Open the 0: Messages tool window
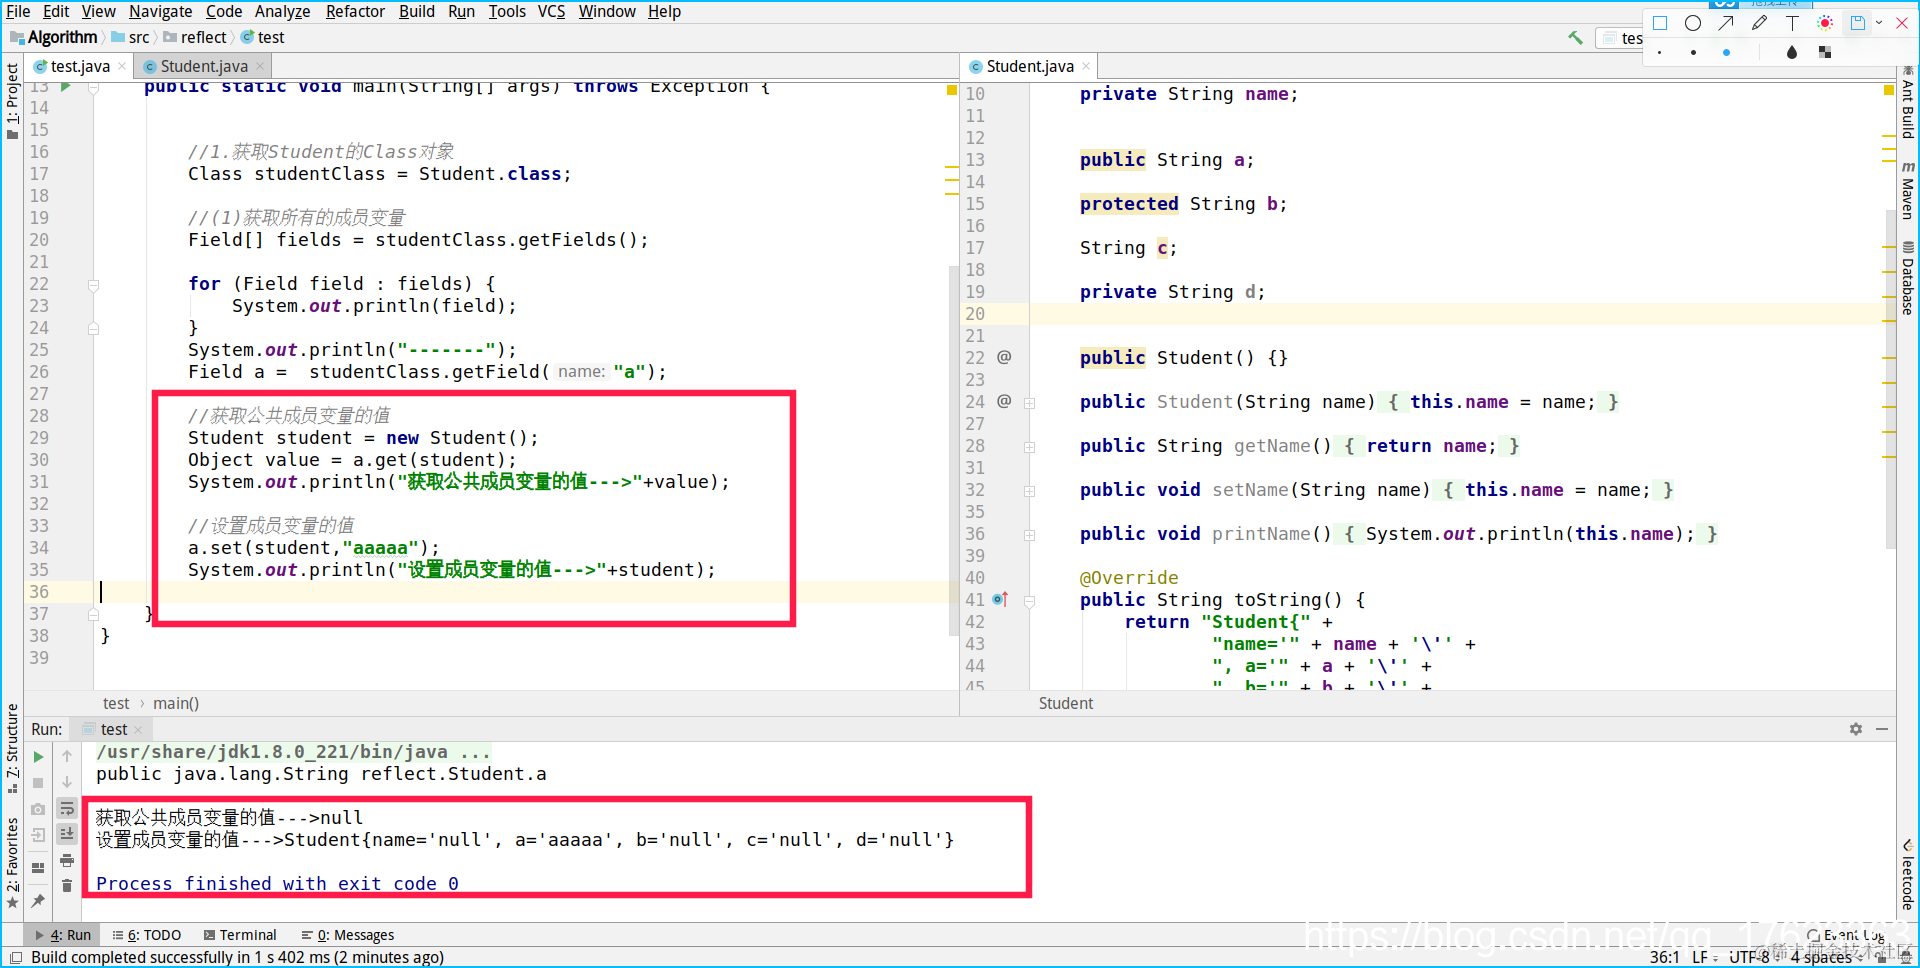The width and height of the screenshot is (1920, 968). [348, 935]
